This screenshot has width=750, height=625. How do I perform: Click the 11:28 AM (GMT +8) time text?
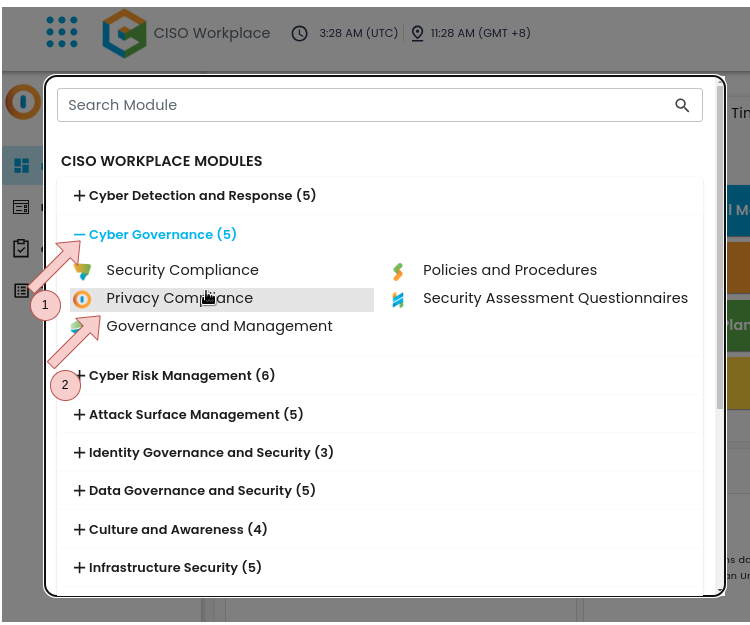481,33
